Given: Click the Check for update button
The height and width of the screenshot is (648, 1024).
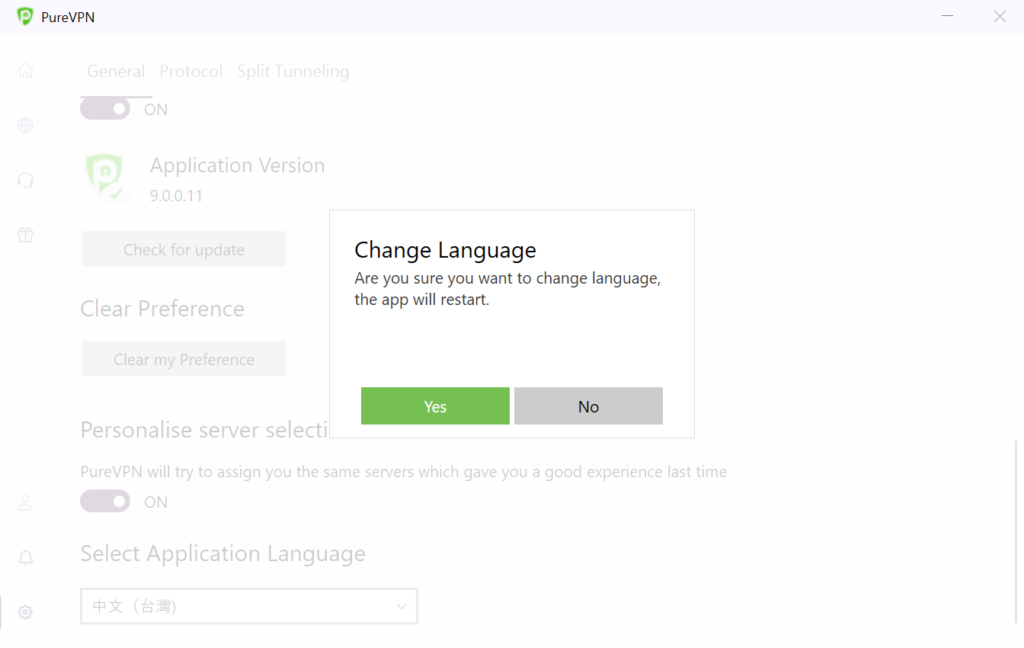Looking at the screenshot, I should (184, 249).
